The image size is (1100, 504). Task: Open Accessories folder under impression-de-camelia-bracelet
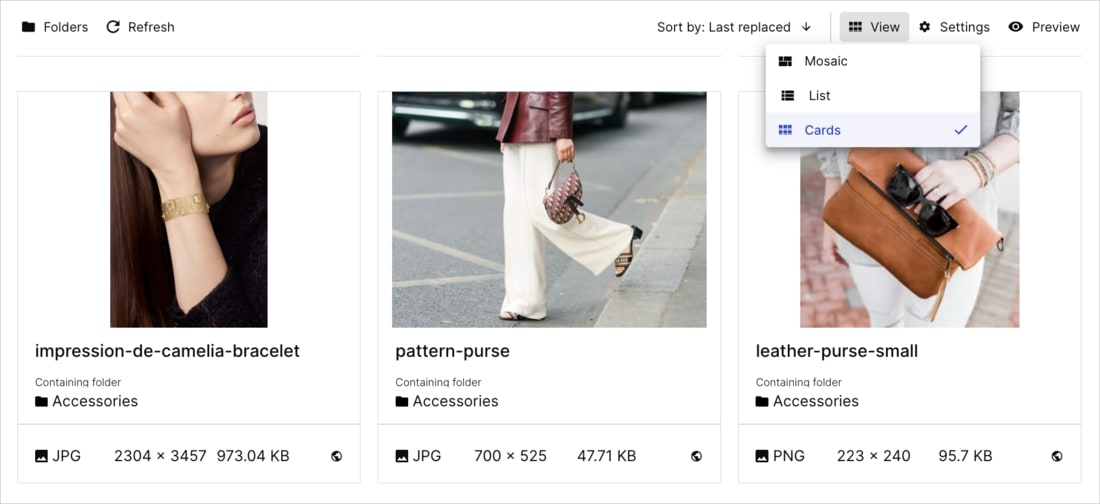(x=86, y=402)
